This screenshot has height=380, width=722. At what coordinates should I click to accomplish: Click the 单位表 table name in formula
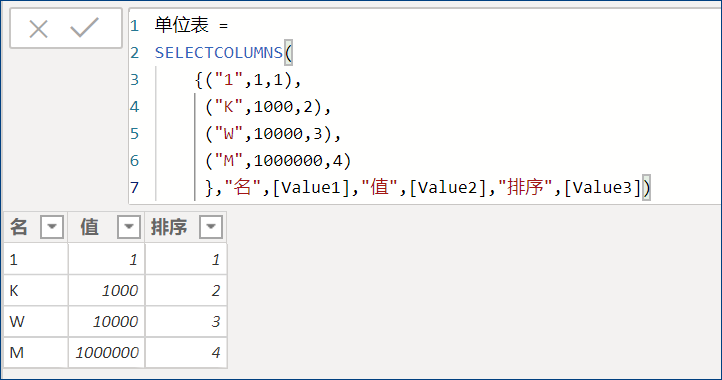(181, 25)
